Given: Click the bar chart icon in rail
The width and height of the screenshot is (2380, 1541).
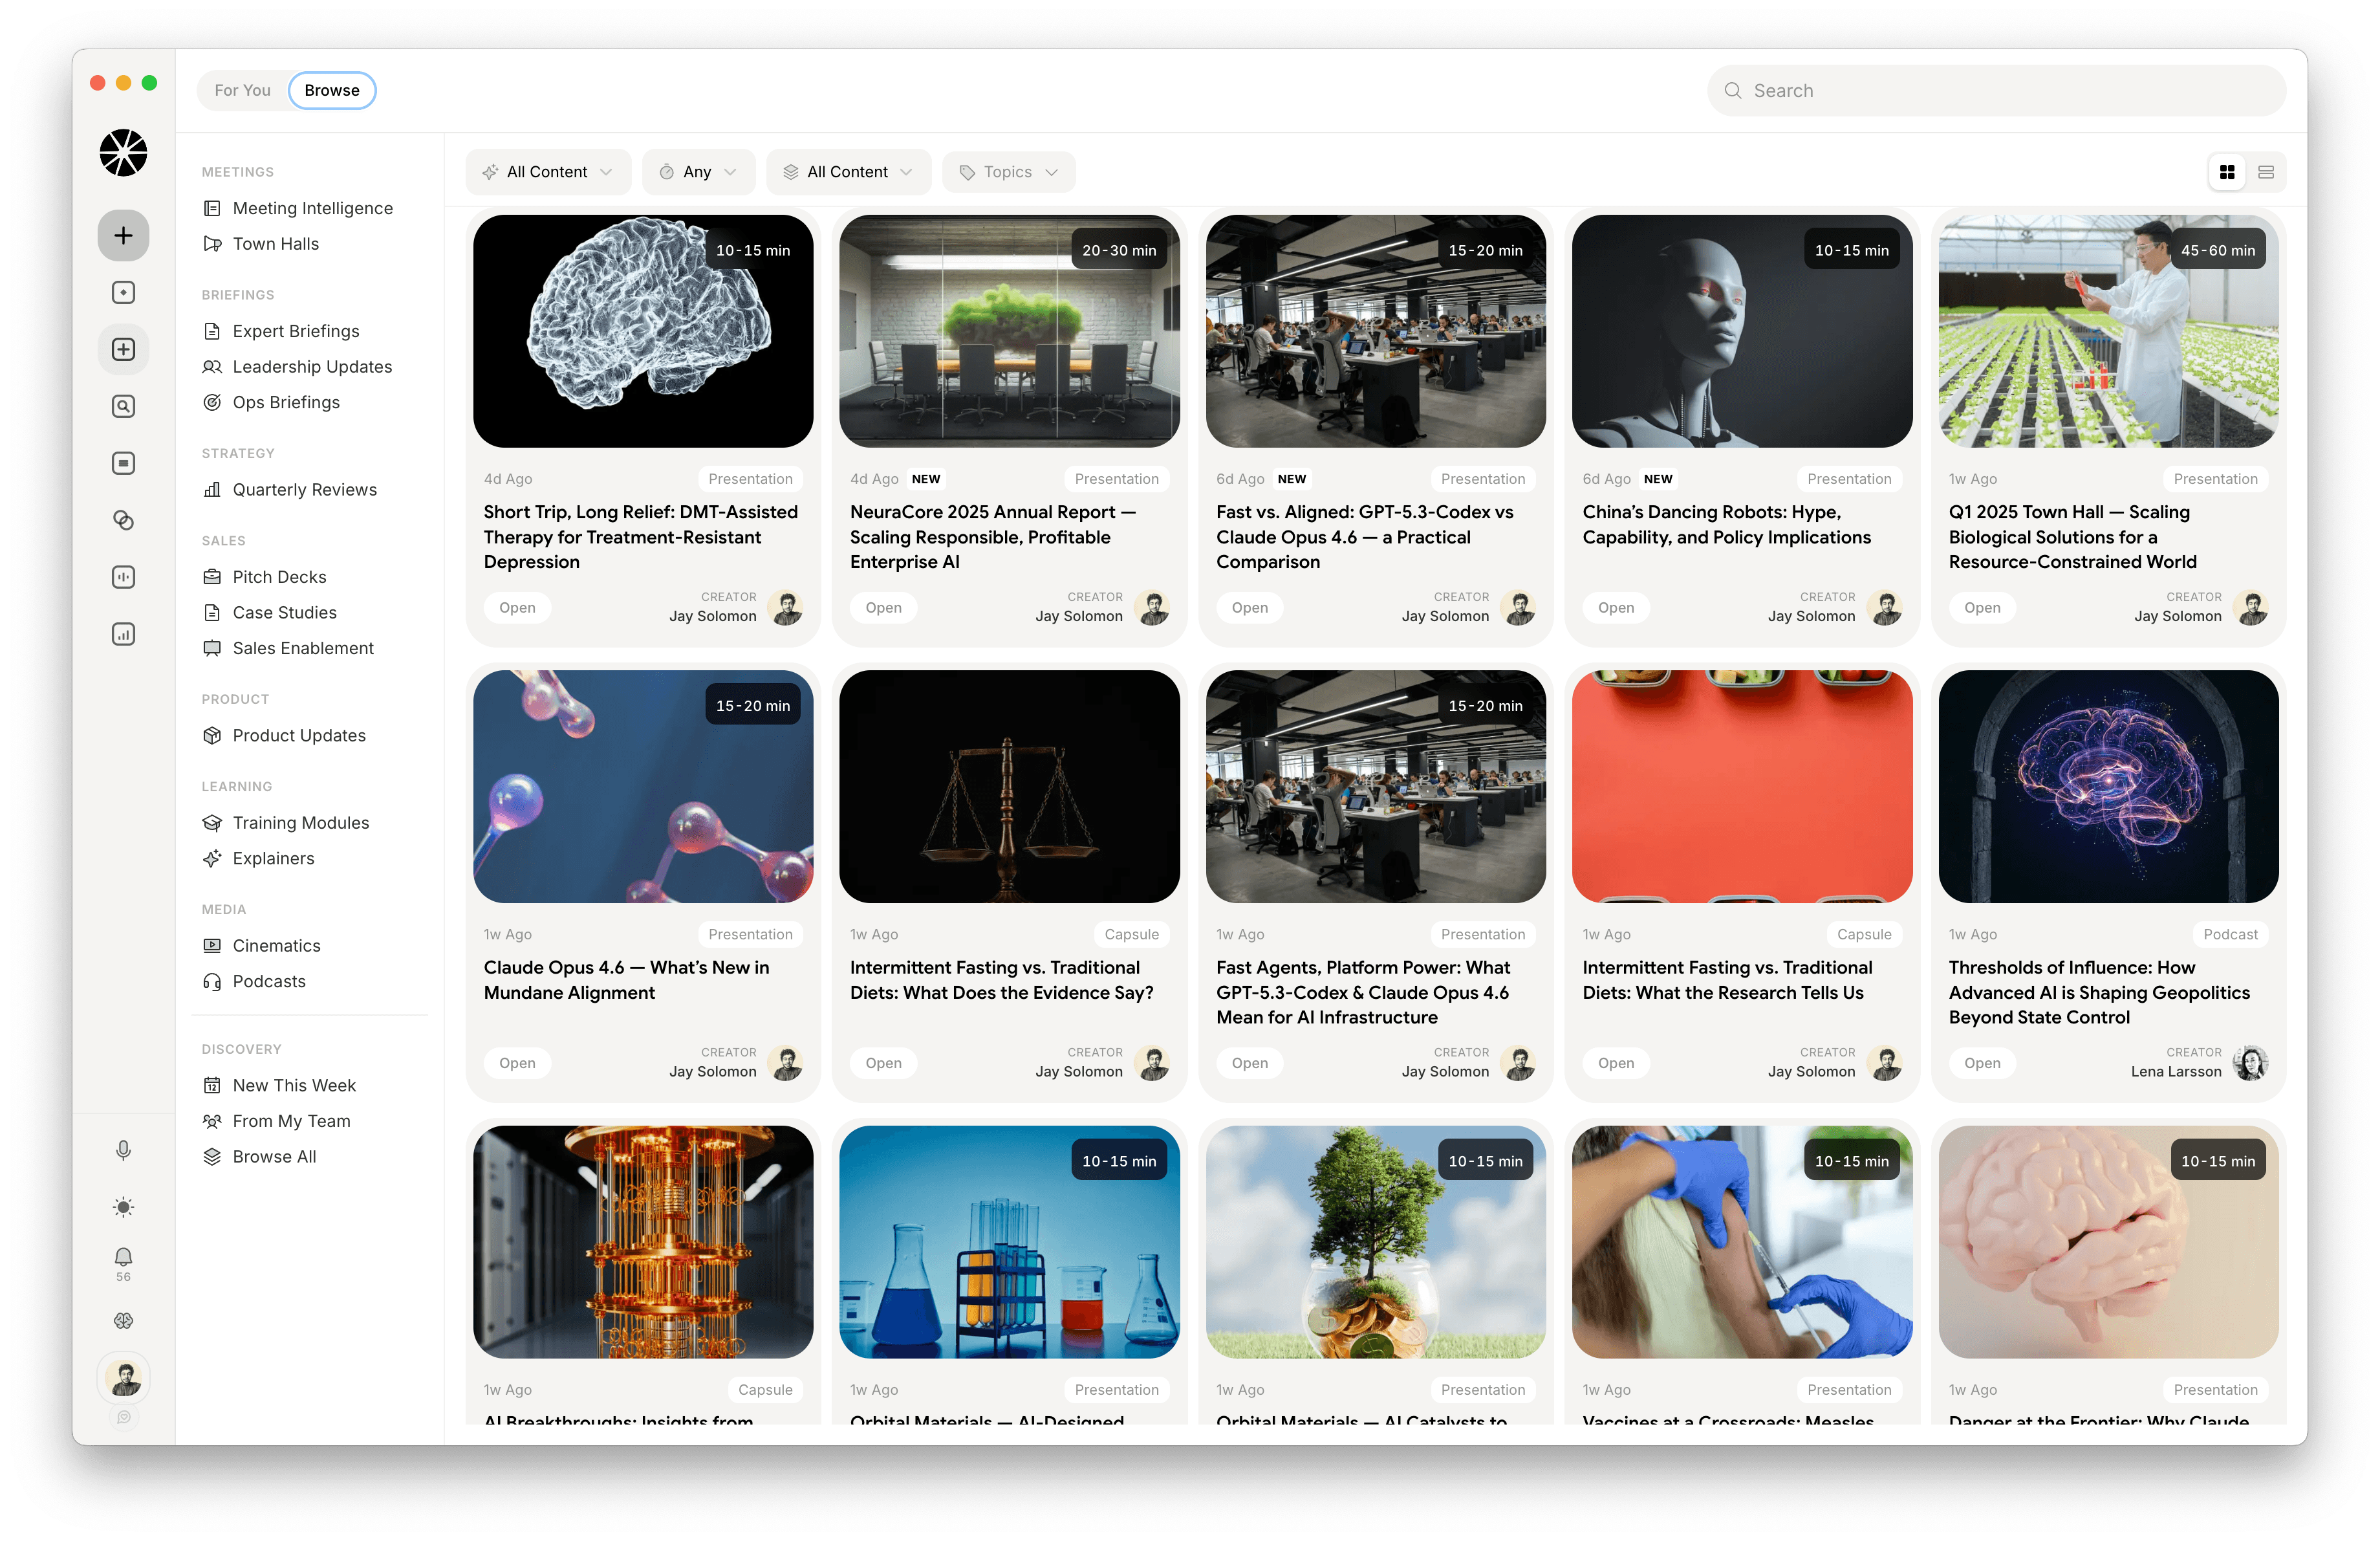Looking at the screenshot, I should click(123, 634).
